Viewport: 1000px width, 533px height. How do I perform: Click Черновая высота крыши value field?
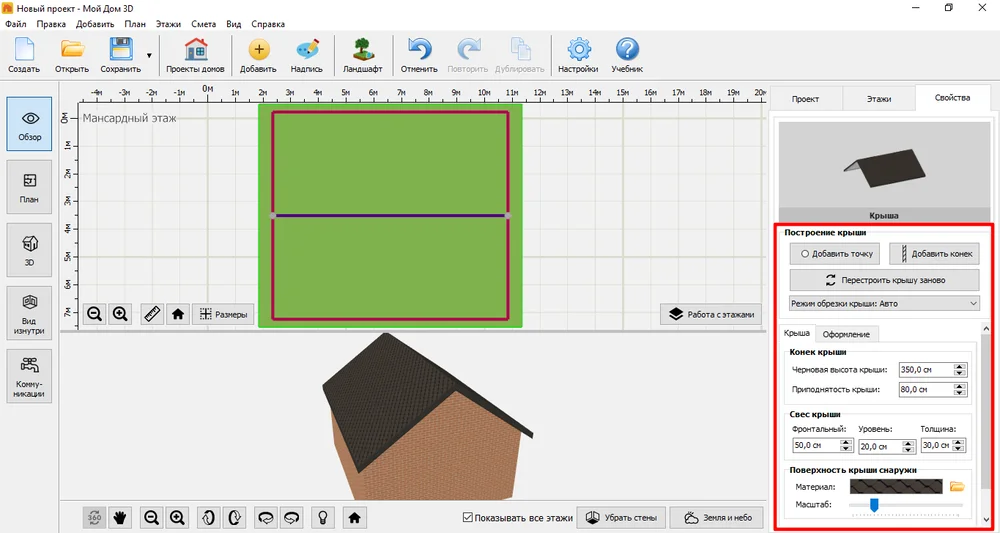point(927,370)
